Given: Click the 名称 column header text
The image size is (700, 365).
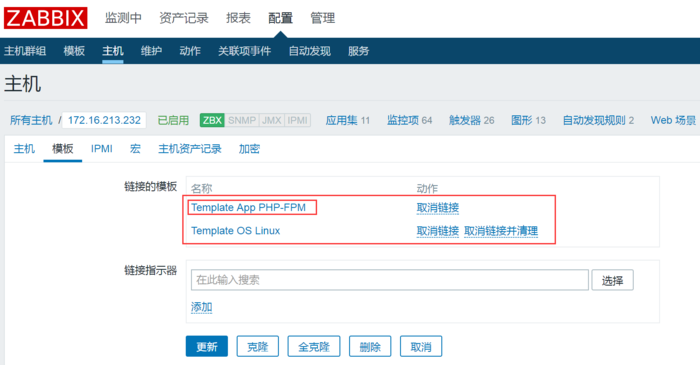Looking at the screenshot, I should click(x=202, y=188).
